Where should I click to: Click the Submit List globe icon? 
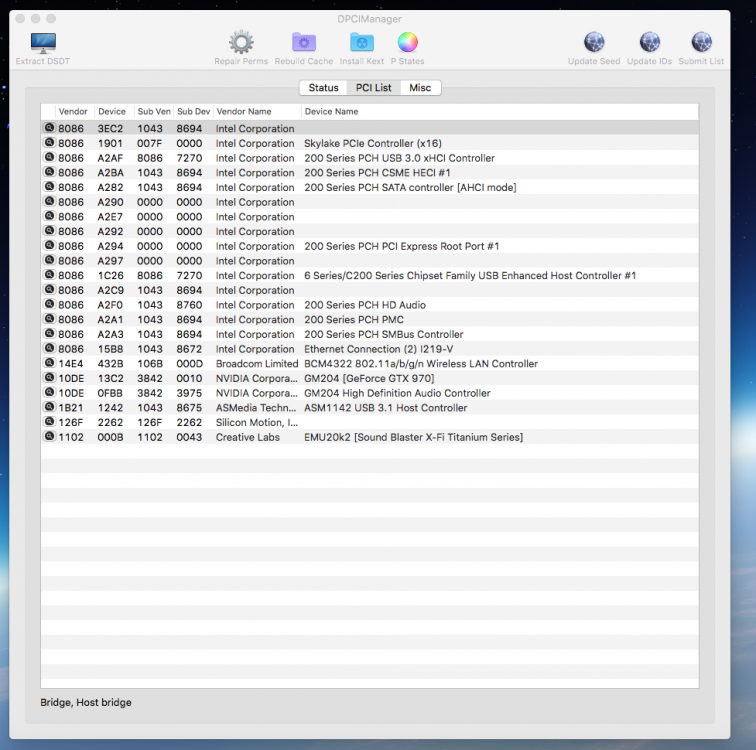[x=701, y=42]
